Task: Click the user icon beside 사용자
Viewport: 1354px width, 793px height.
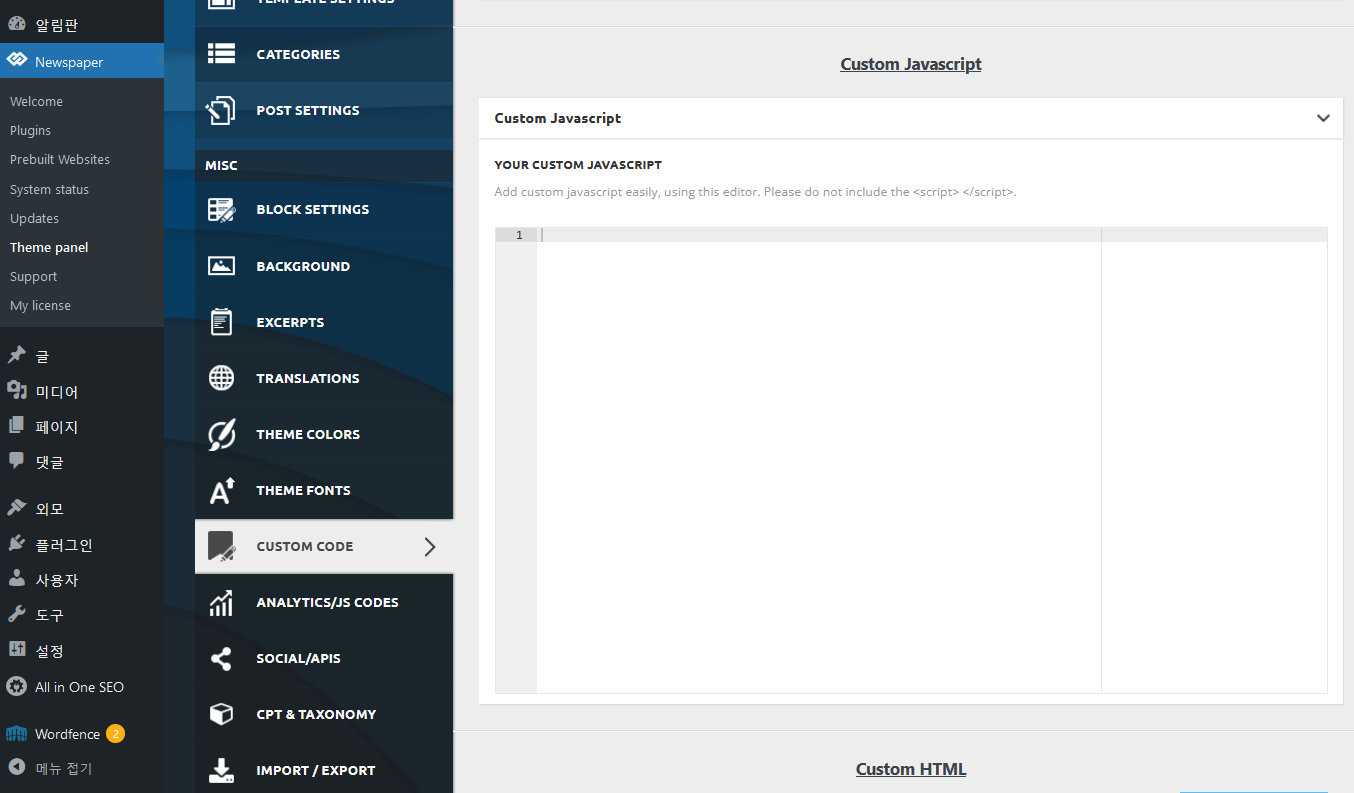Action: tap(17, 579)
